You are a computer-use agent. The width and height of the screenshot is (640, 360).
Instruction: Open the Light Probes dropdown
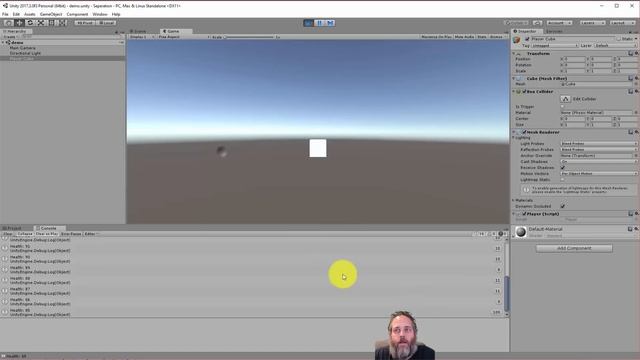(599, 144)
